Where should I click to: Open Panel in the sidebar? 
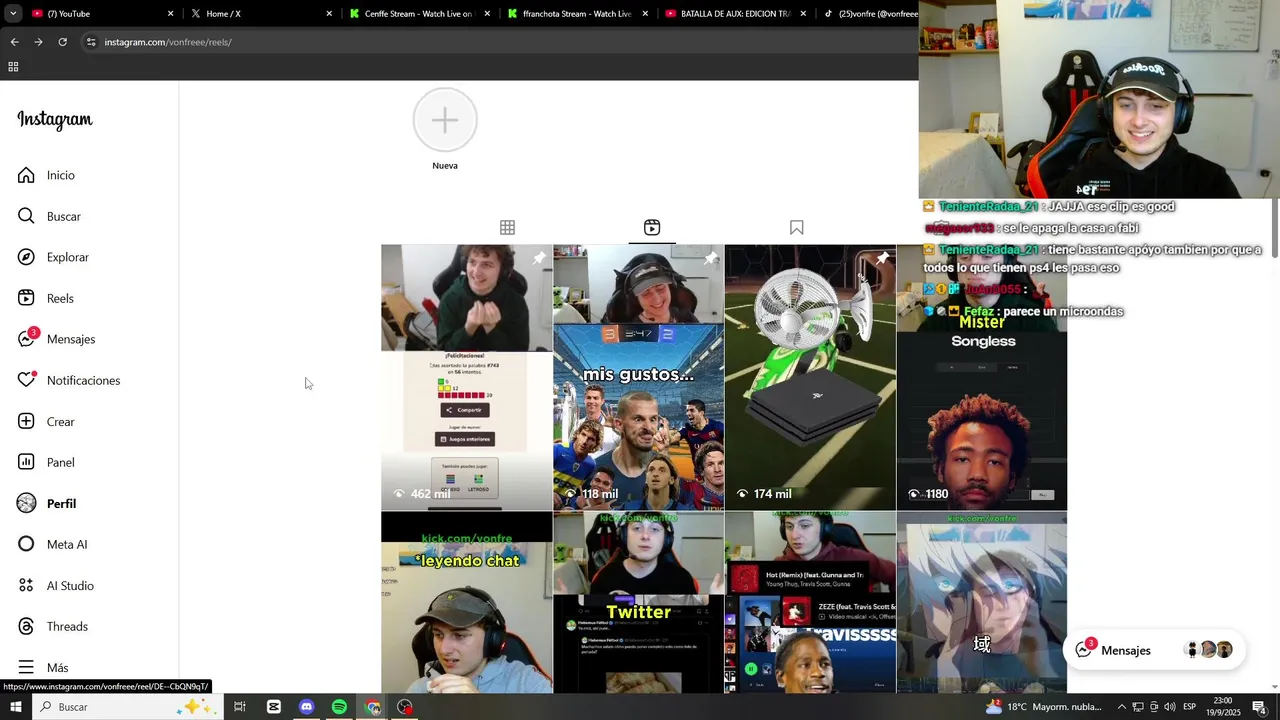(47, 463)
